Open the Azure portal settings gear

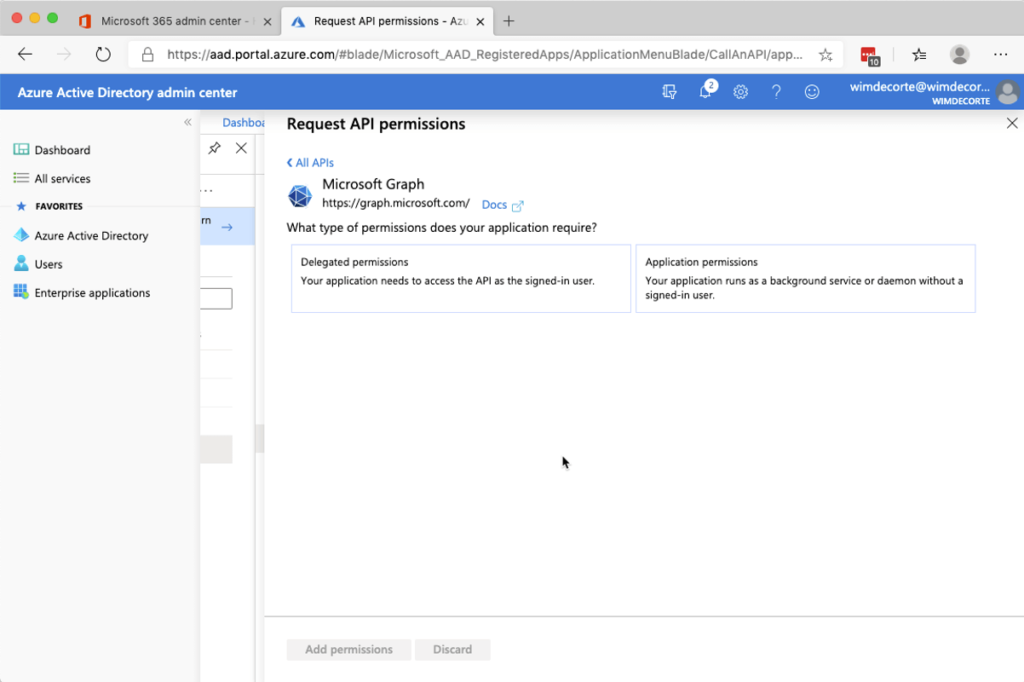pyautogui.click(x=740, y=91)
